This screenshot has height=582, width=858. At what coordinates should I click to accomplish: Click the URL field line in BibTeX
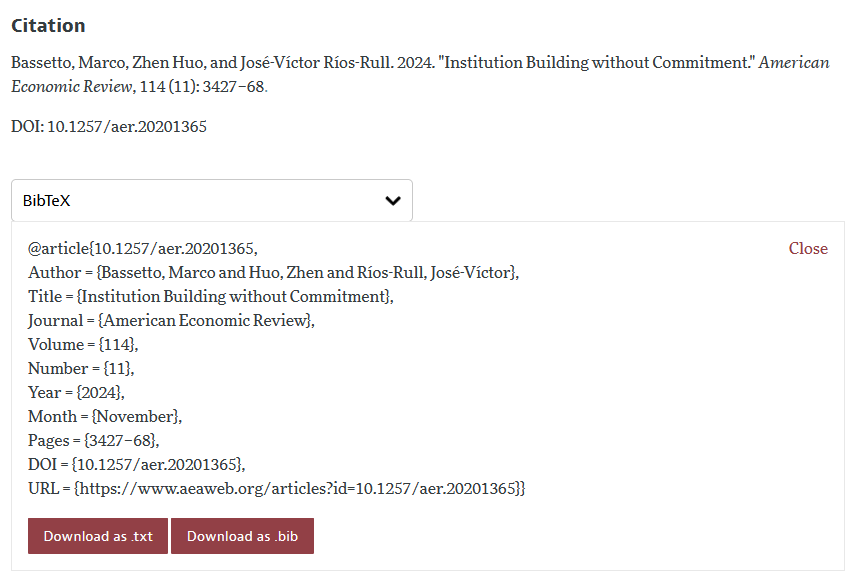coord(276,488)
